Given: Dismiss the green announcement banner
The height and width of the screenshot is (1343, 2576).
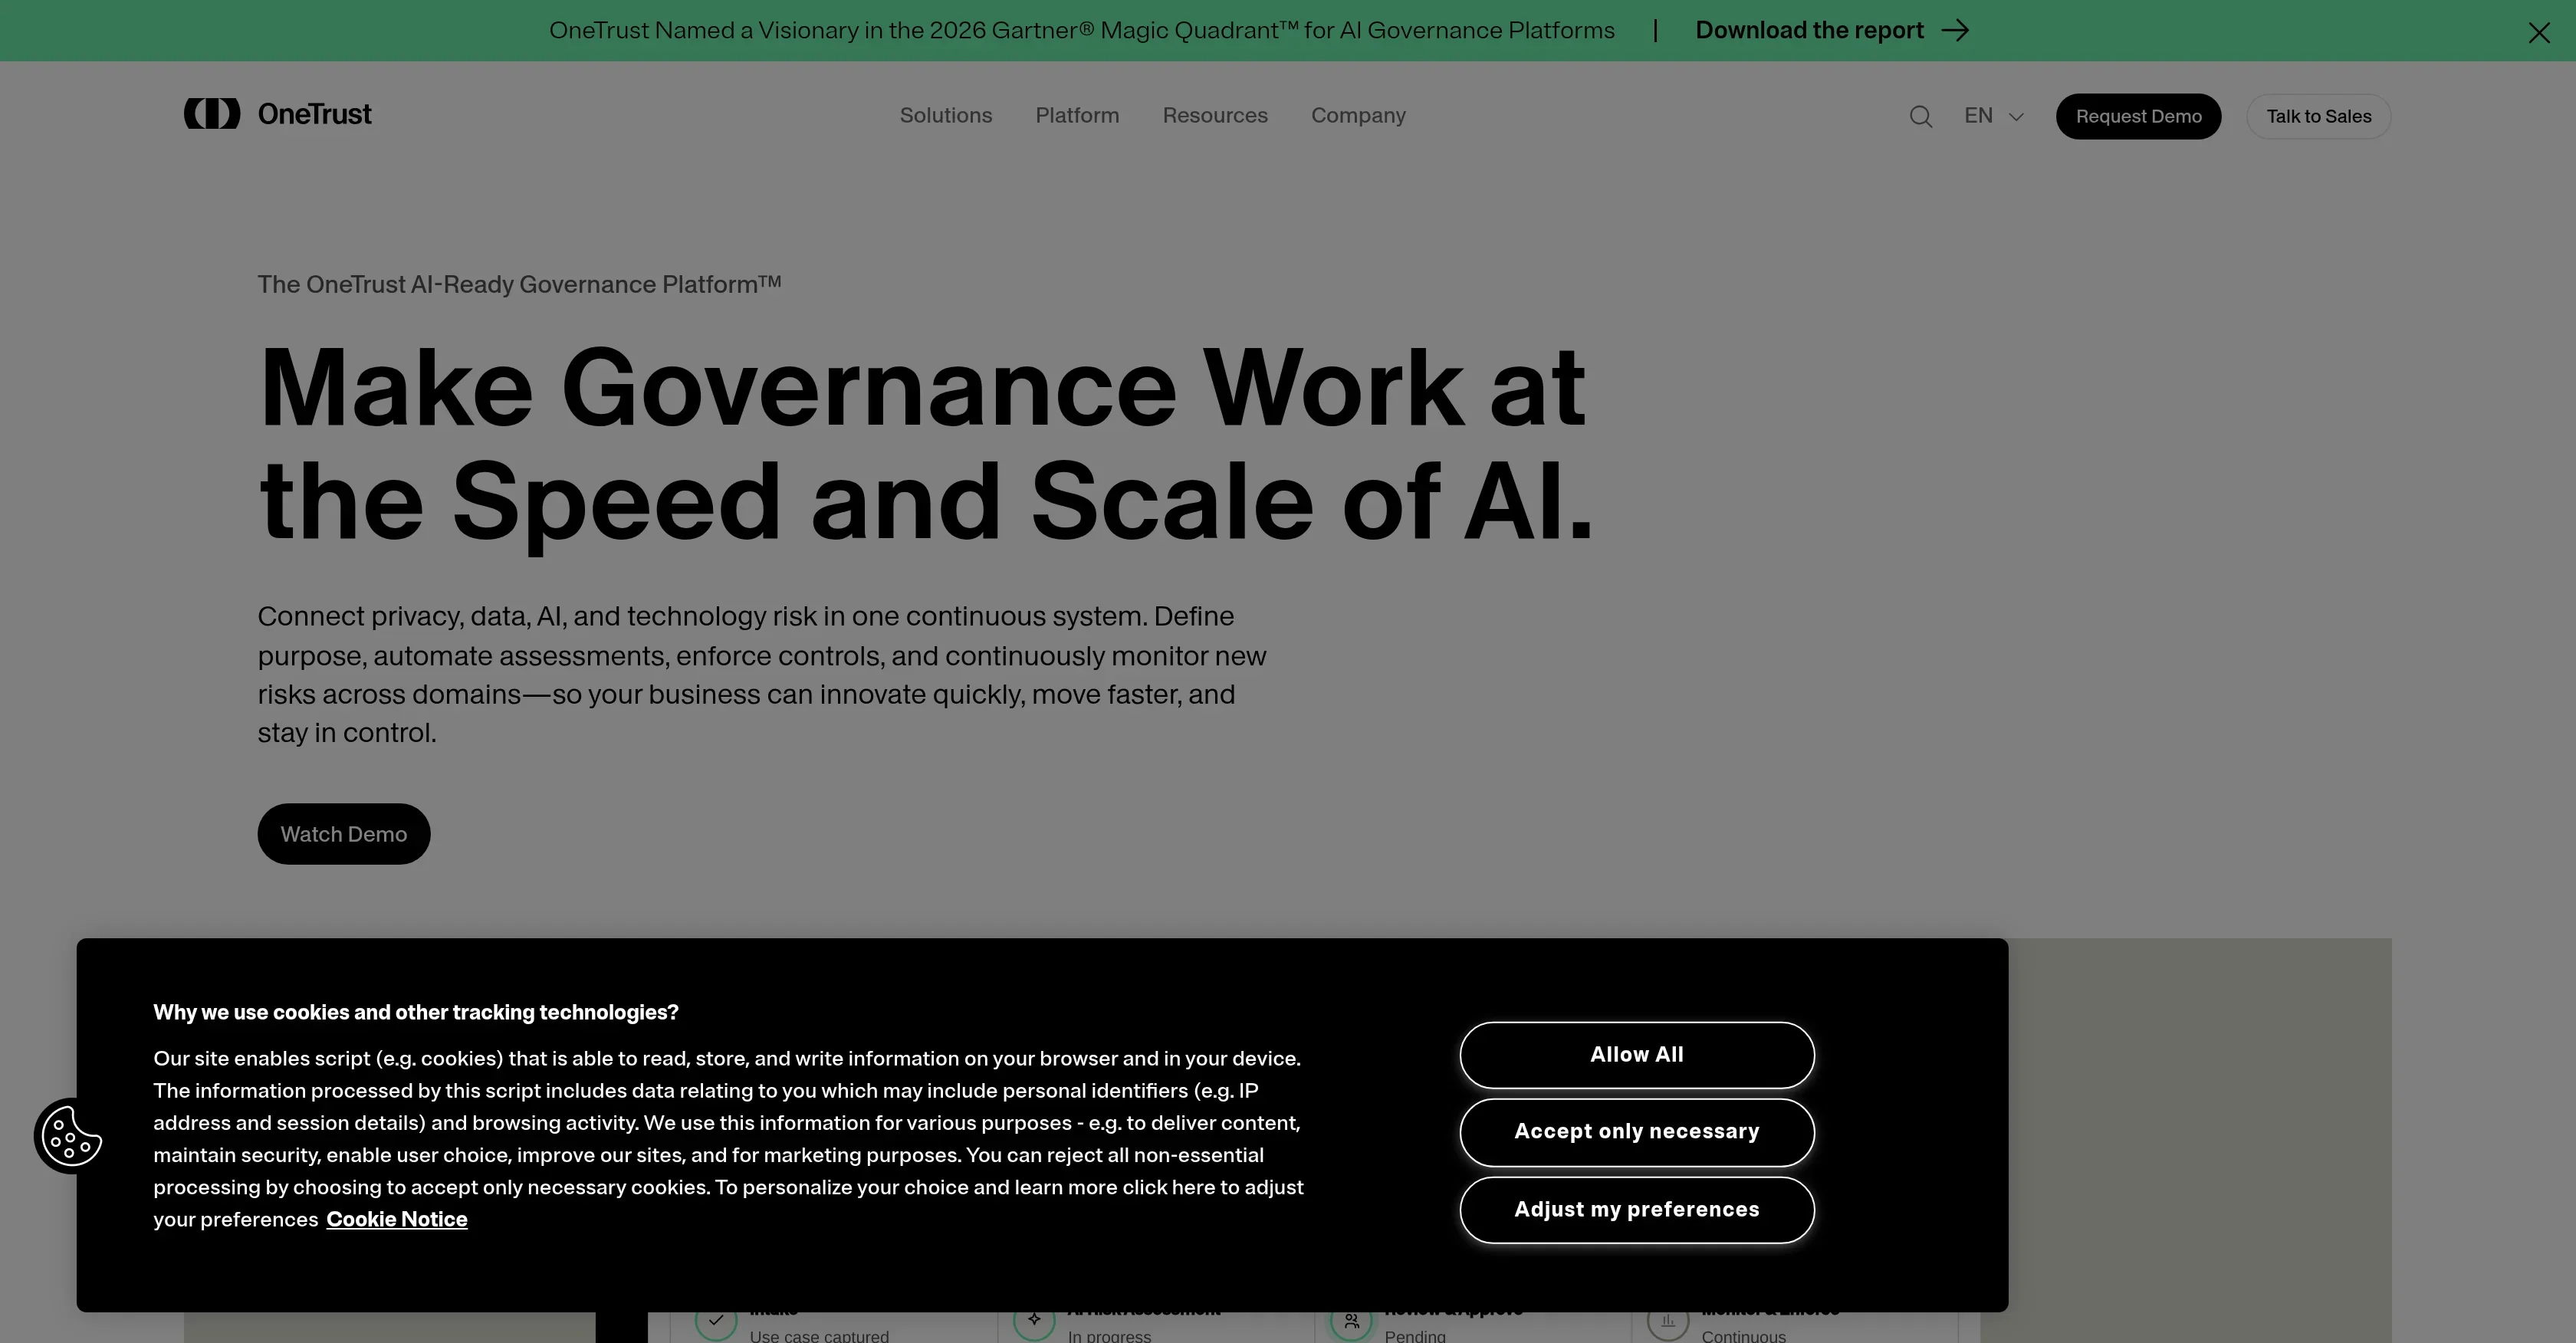Looking at the screenshot, I should [2539, 32].
